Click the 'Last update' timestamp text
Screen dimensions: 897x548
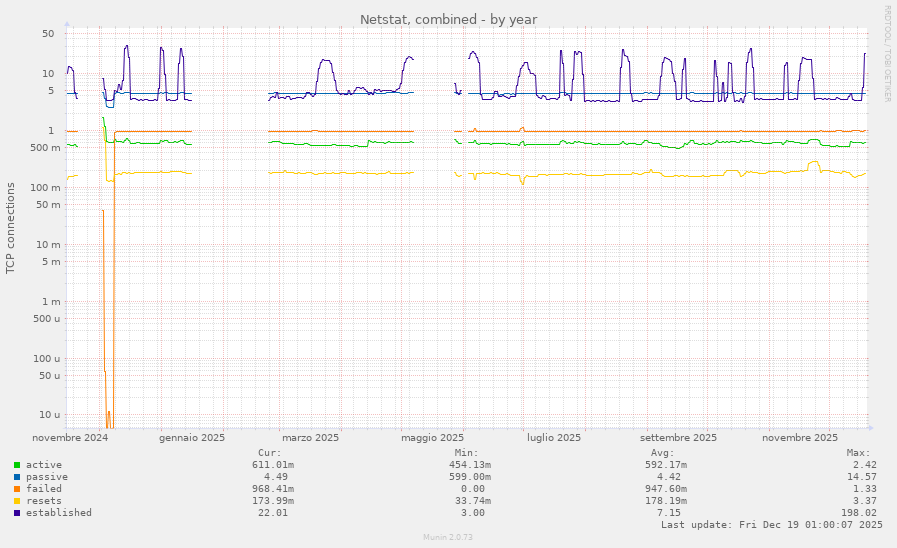click(772, 525)
